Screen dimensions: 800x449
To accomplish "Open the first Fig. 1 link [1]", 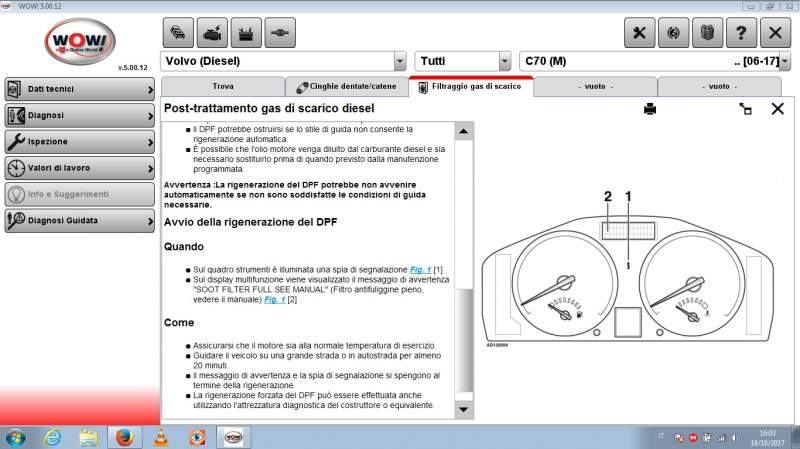I will [x=420, y=269].
